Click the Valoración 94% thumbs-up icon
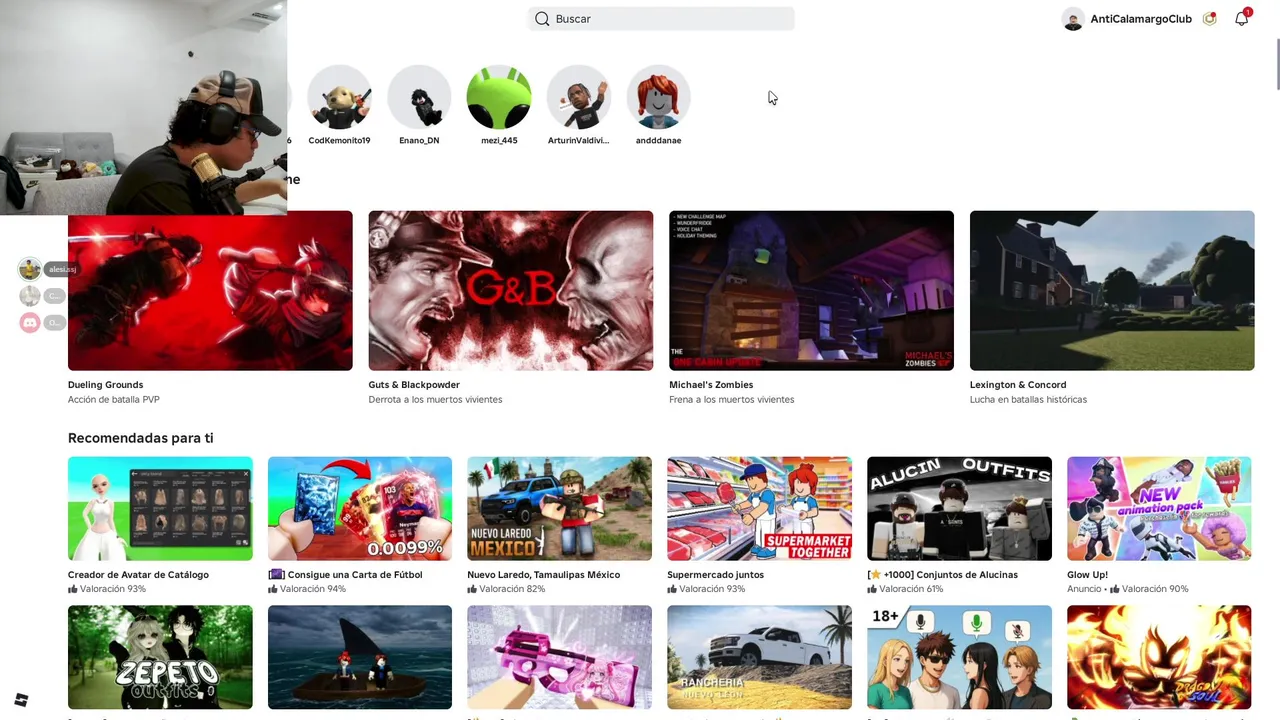The width and height of the screenshot is (1280, 720). click(273, 589)
